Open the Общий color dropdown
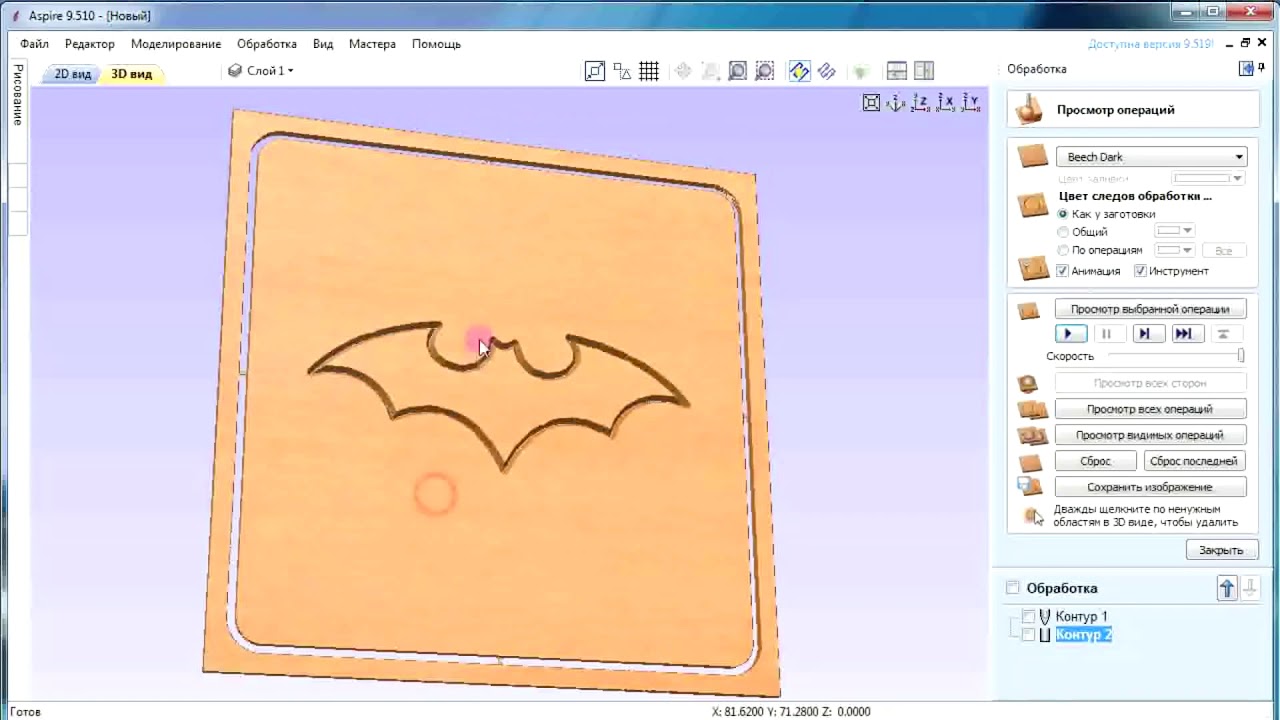Screen dimensions: 1280x720 (x=1174, y=232)
